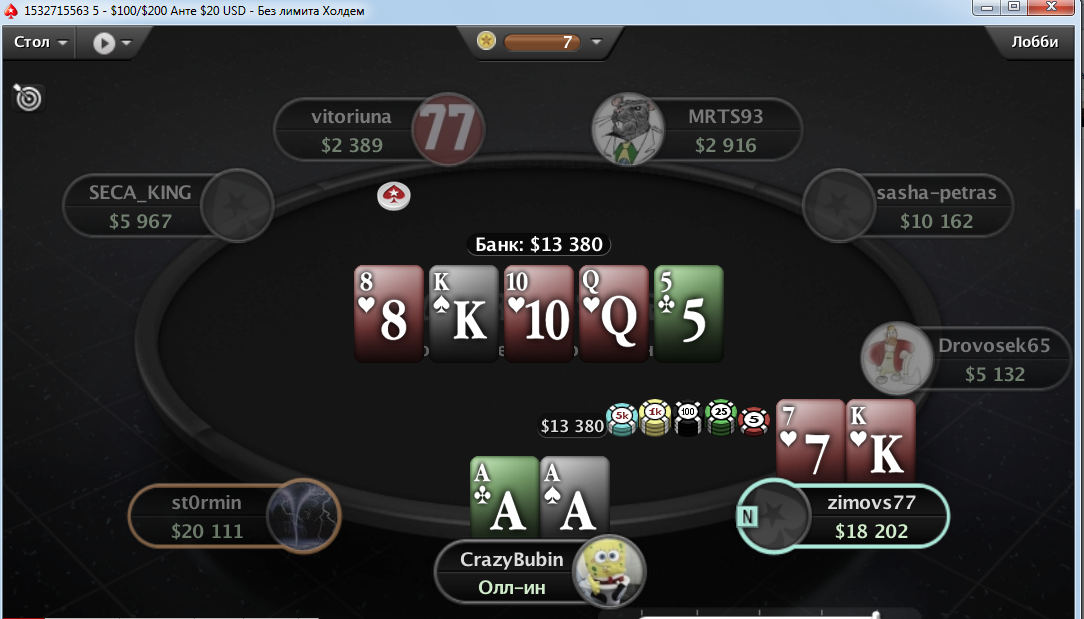
Task: Click the Банк: $13 380 pot label
Action: point(539,244)
